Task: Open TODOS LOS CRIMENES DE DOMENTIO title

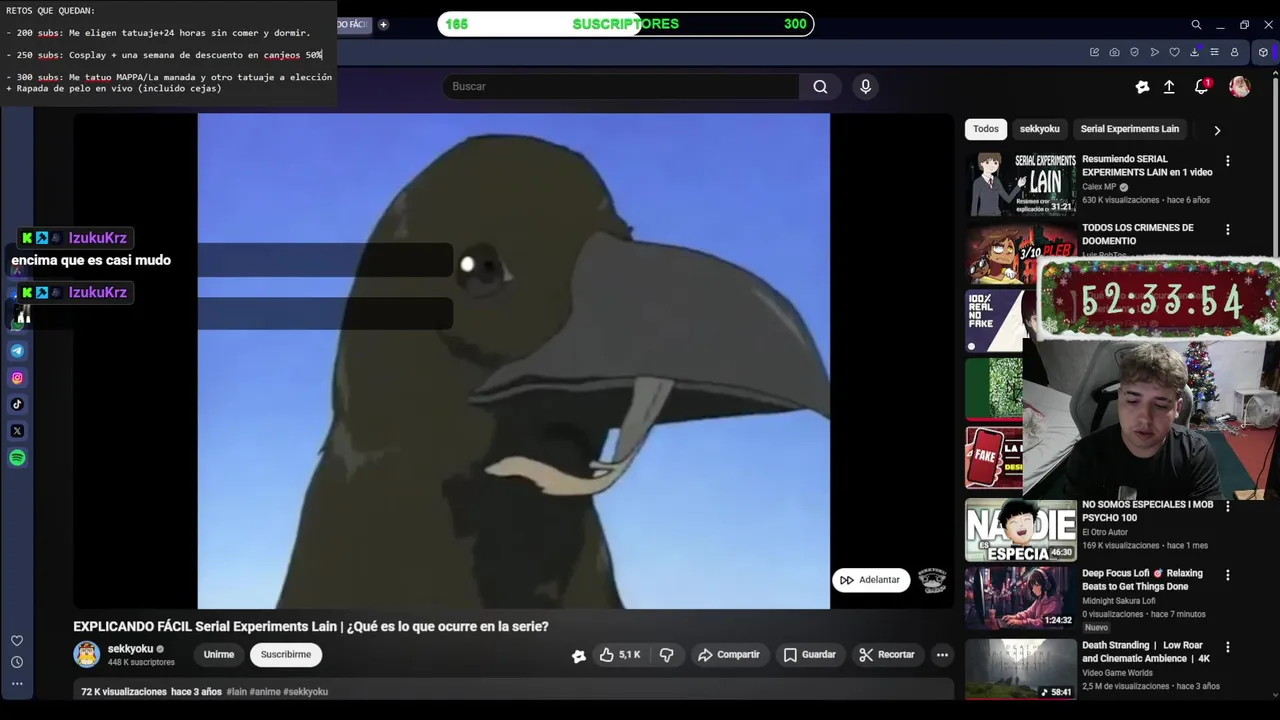Action: pos(1137,234)
